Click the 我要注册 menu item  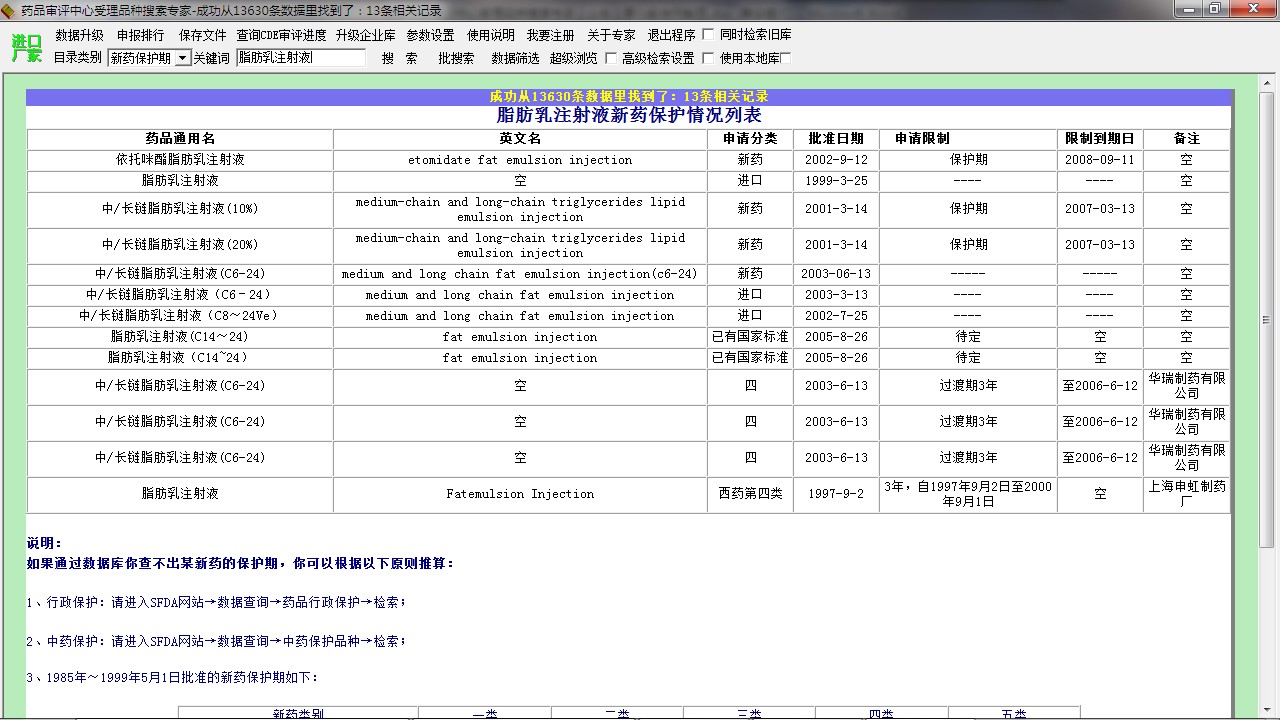point(551,35)
